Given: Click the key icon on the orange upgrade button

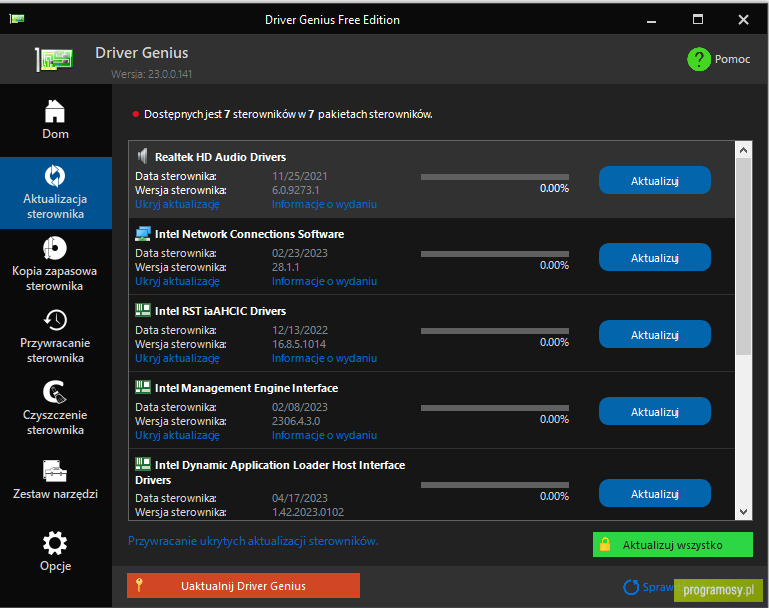Looking at the screenshot, I should (x=139, y=585).
